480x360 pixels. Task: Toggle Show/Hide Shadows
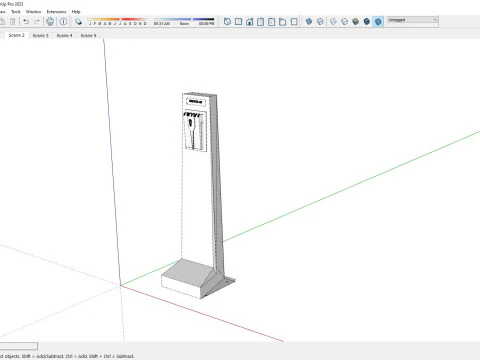click(x=78, y=22)
